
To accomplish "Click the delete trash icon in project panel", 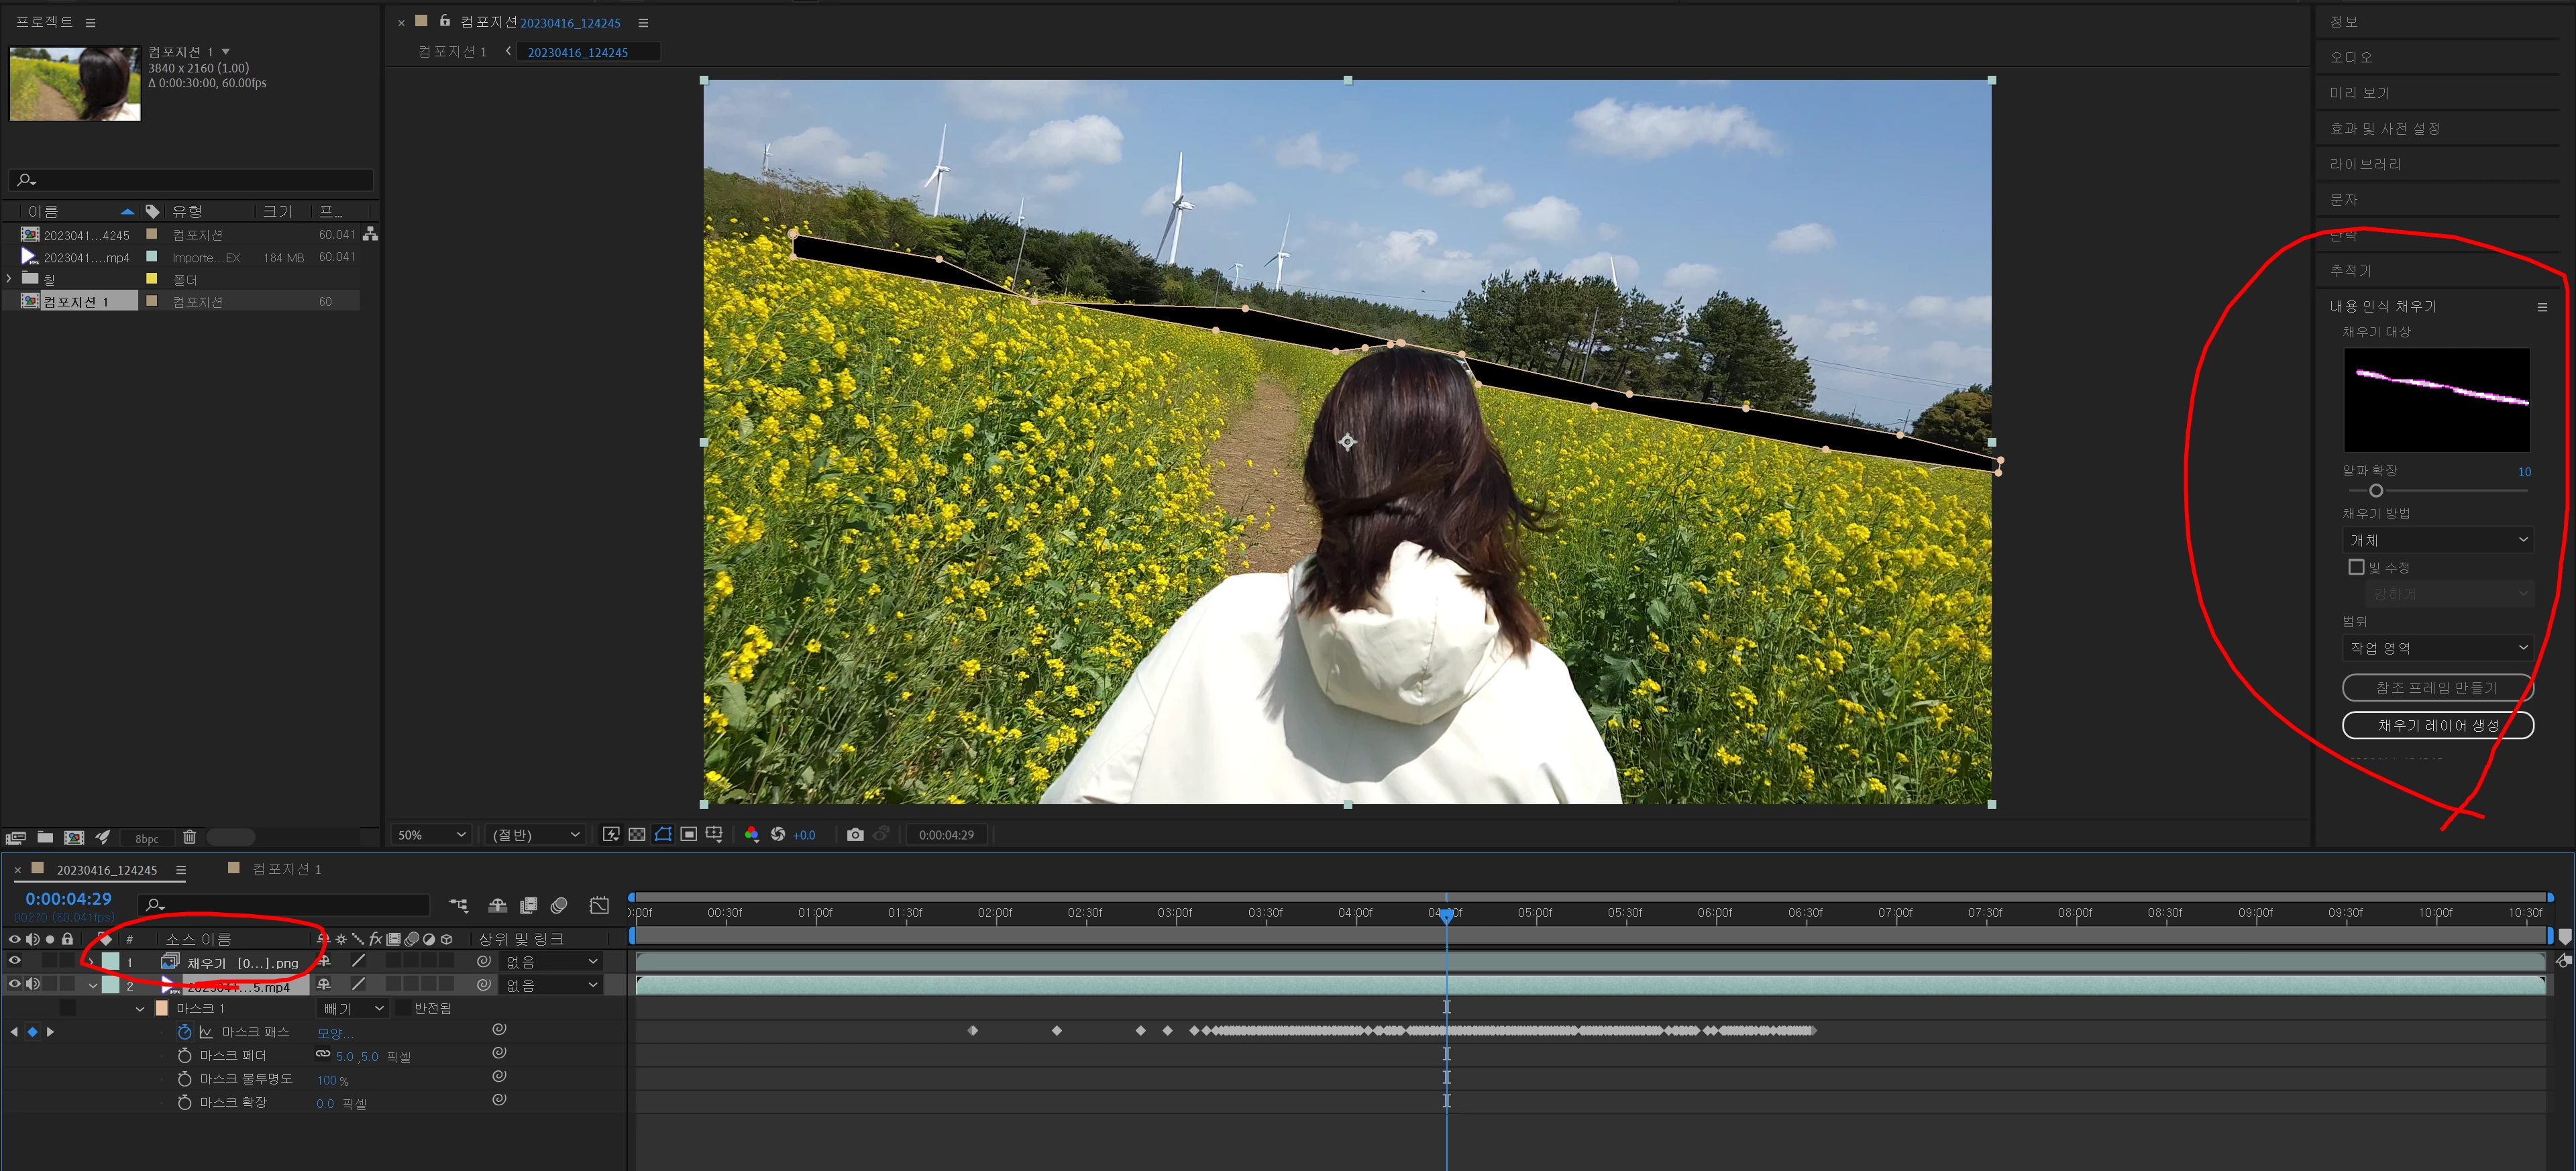I will [x=189, y=838].
